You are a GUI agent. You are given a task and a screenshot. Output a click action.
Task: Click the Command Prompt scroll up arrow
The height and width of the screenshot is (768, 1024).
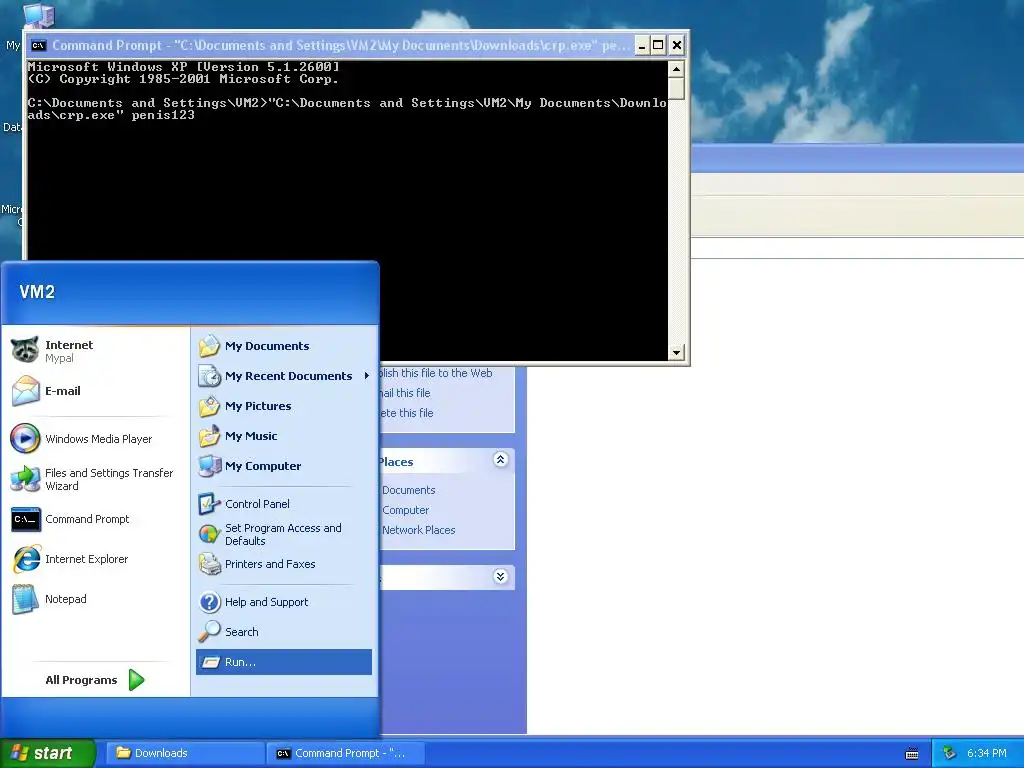676,69
